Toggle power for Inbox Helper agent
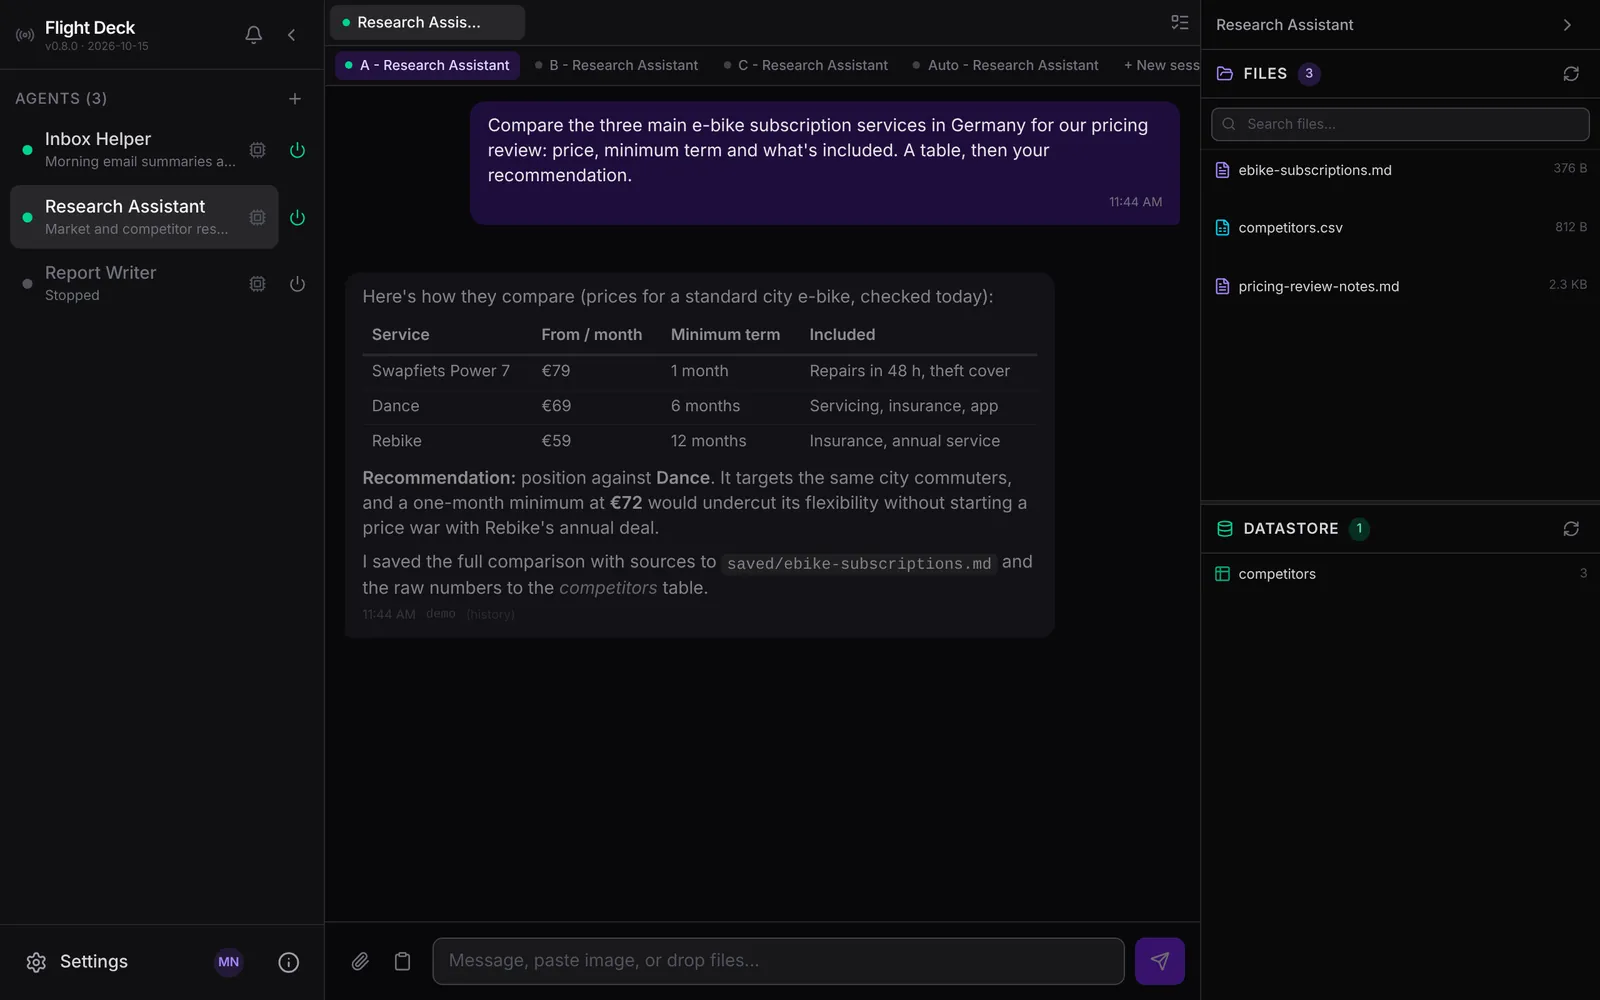 [x=297, y=150]
